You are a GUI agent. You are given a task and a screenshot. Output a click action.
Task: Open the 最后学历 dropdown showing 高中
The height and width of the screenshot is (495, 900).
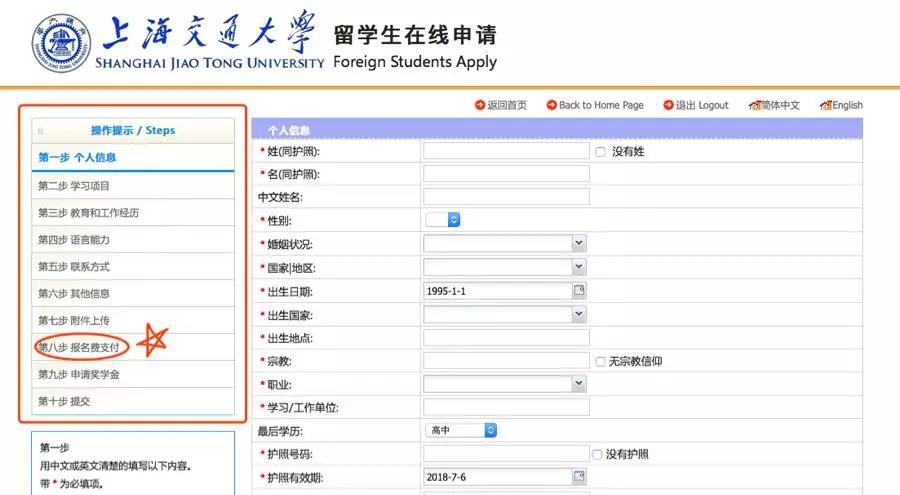[461, 430]
